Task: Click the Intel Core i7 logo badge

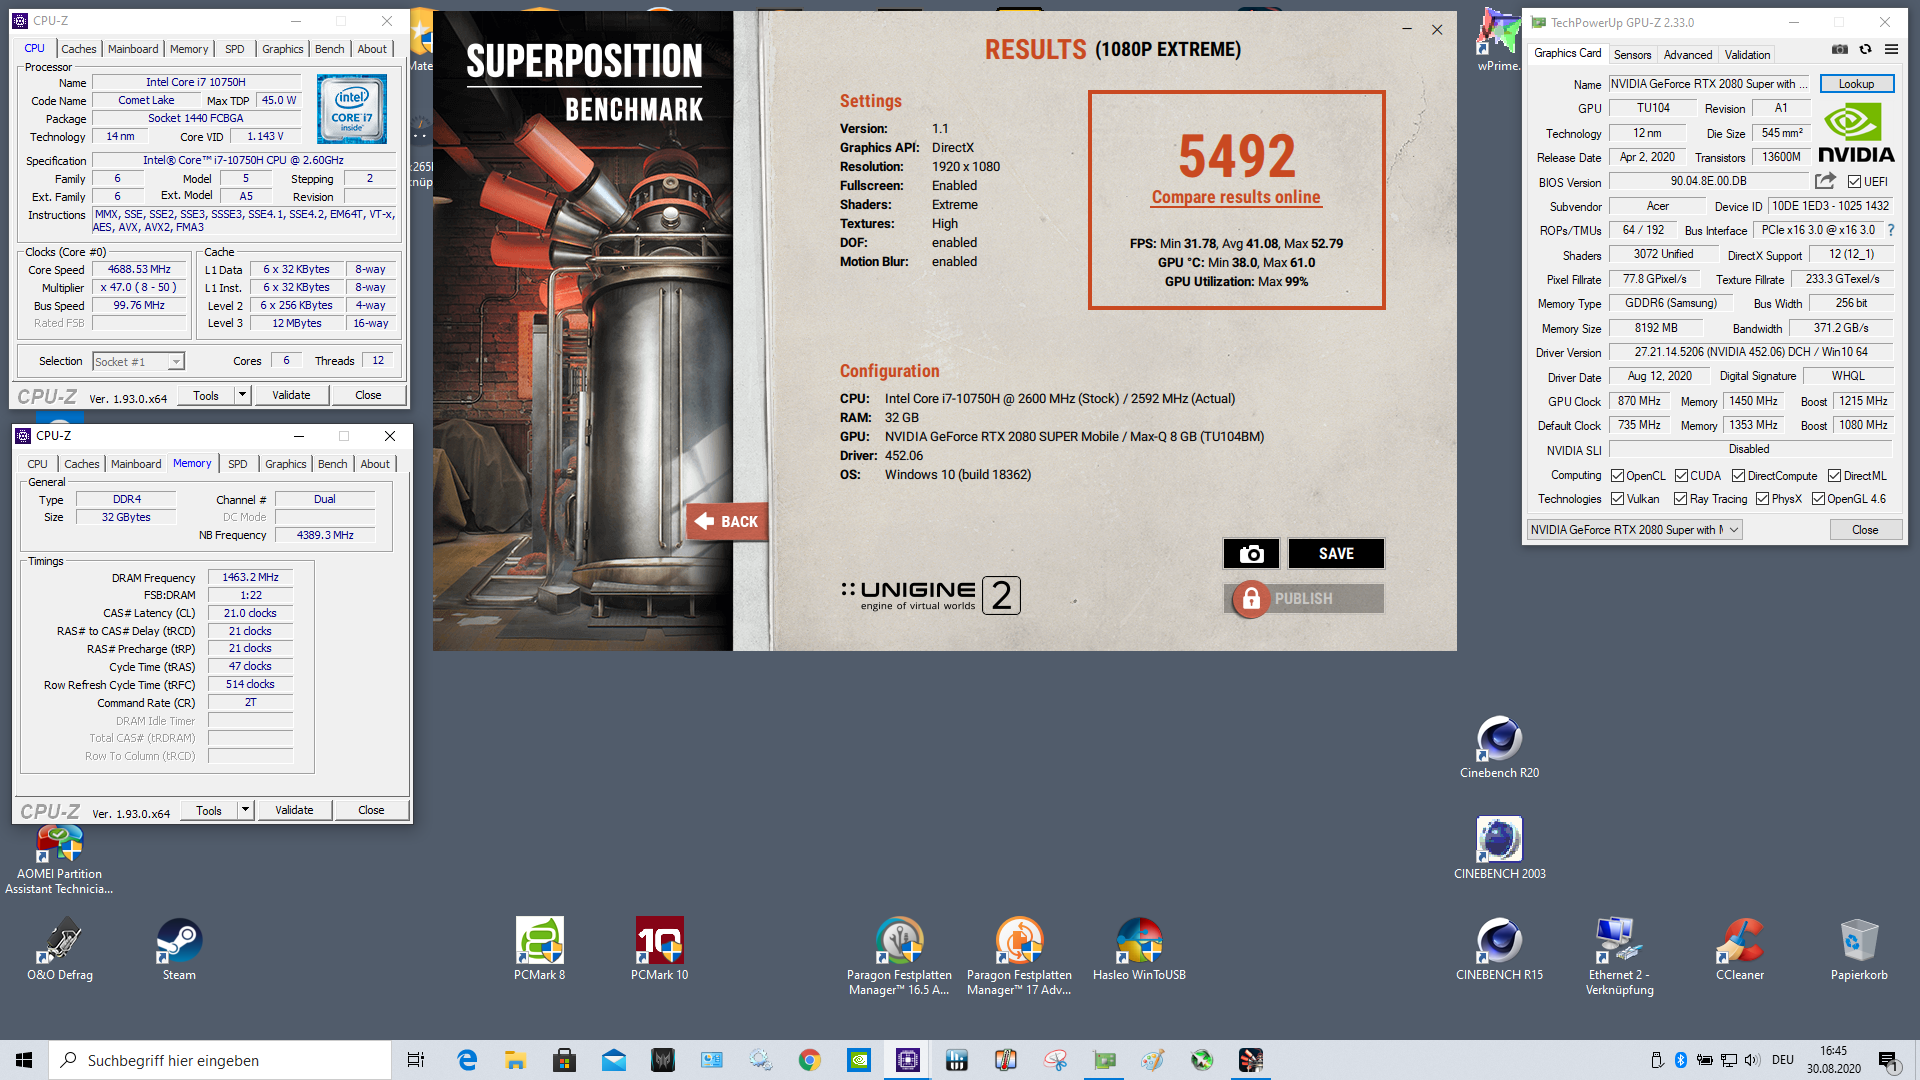Action: click(352, 108)
